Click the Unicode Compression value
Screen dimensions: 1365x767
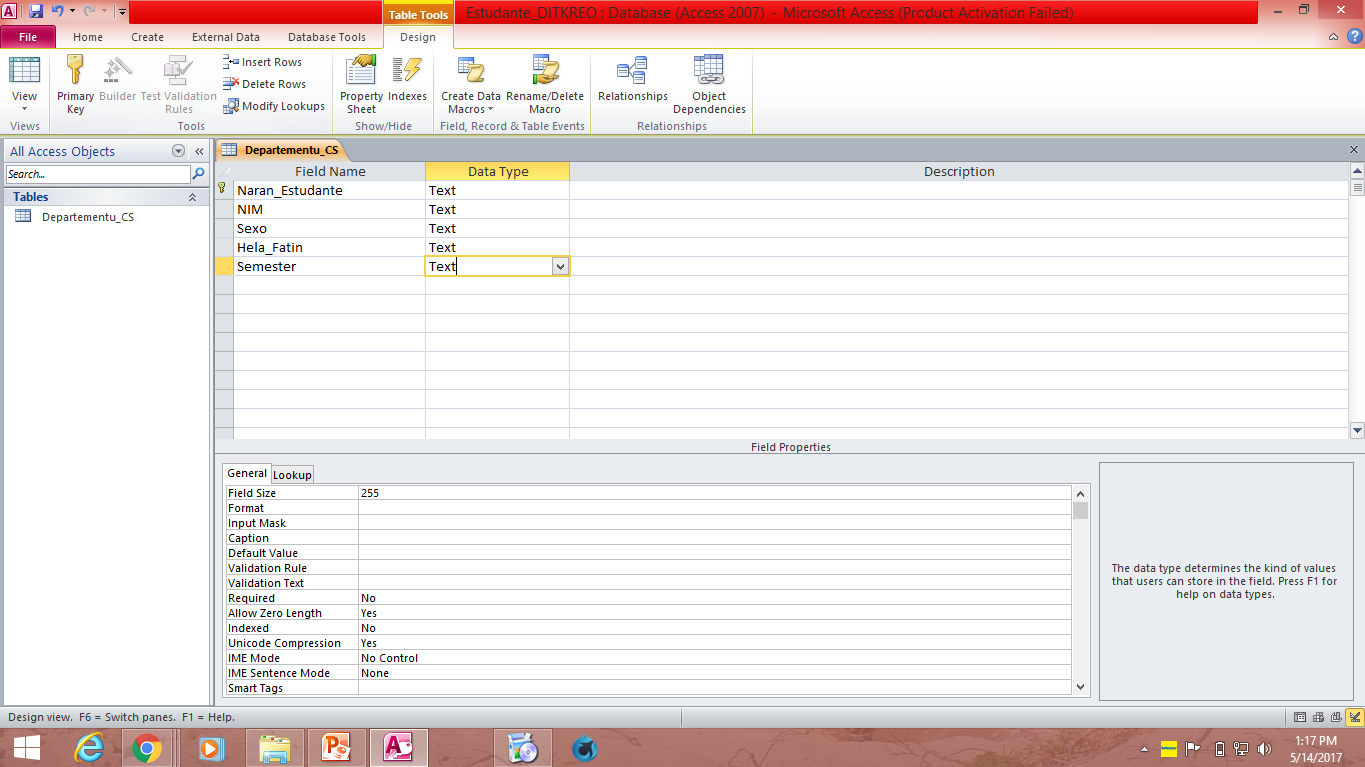point(714,643)
